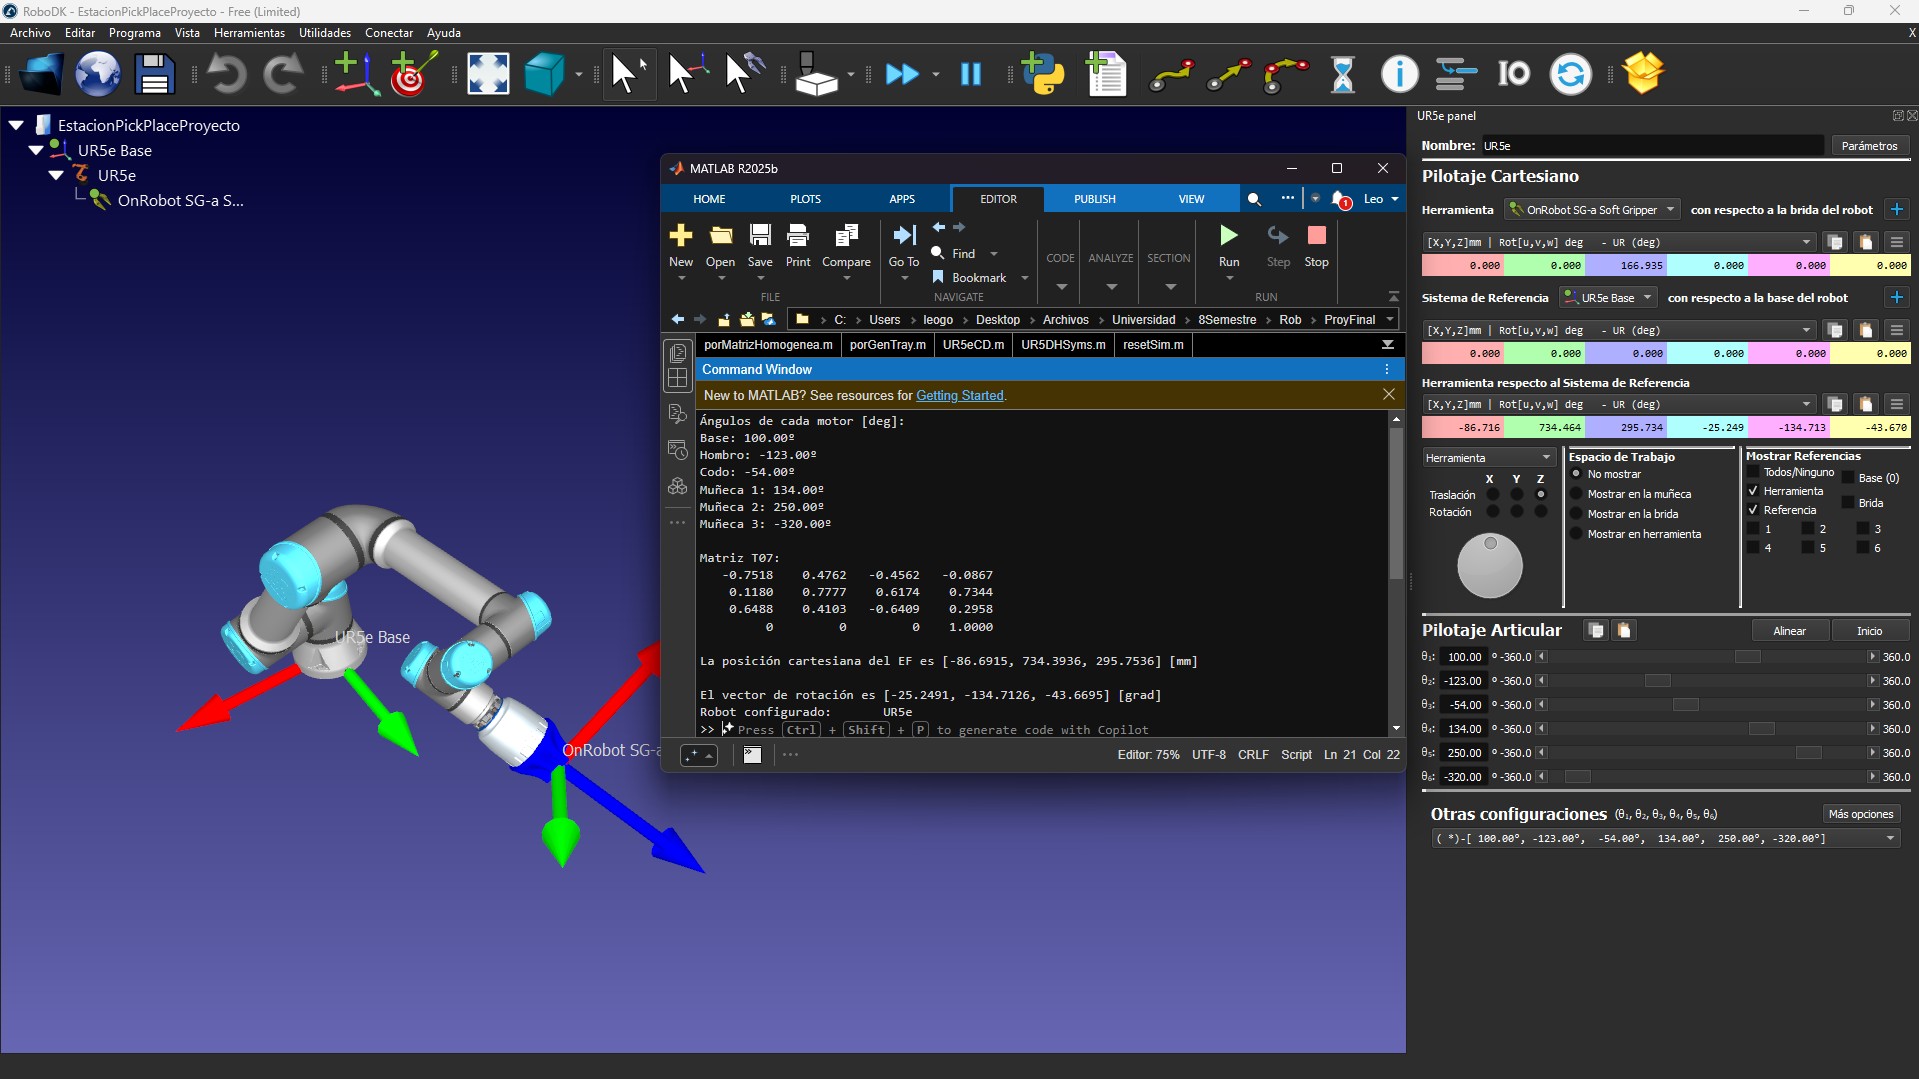Switch to the MATLAB PUBLISH tab
The height and width of the screenshot is (1079, 1919).
[1095, 199]
